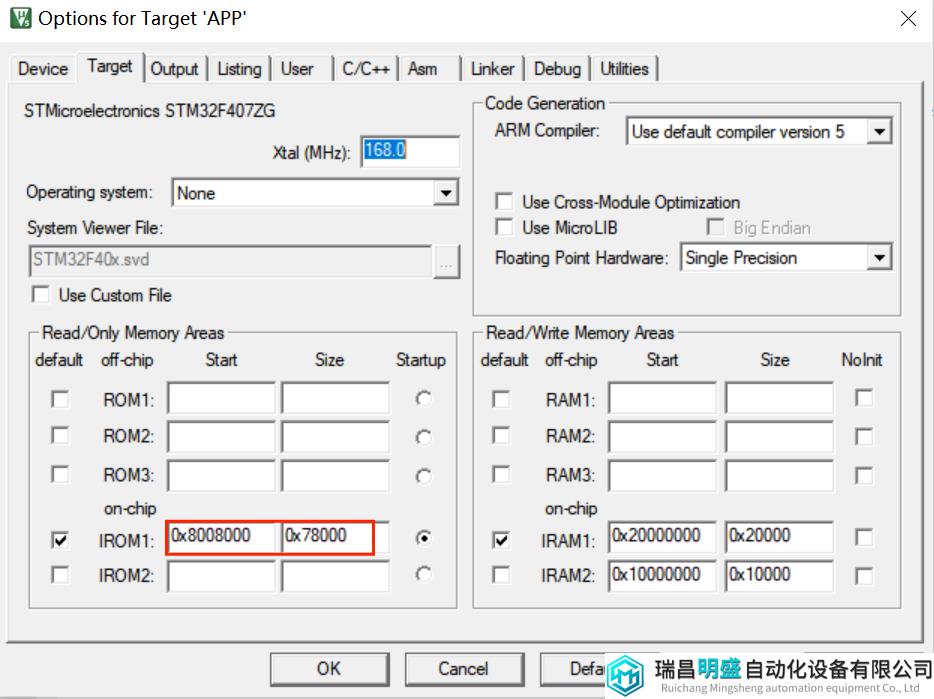Click the IRAM2 Size field 0x10000
The height and width of the screenshot is (699, 934).
(779, 576)
